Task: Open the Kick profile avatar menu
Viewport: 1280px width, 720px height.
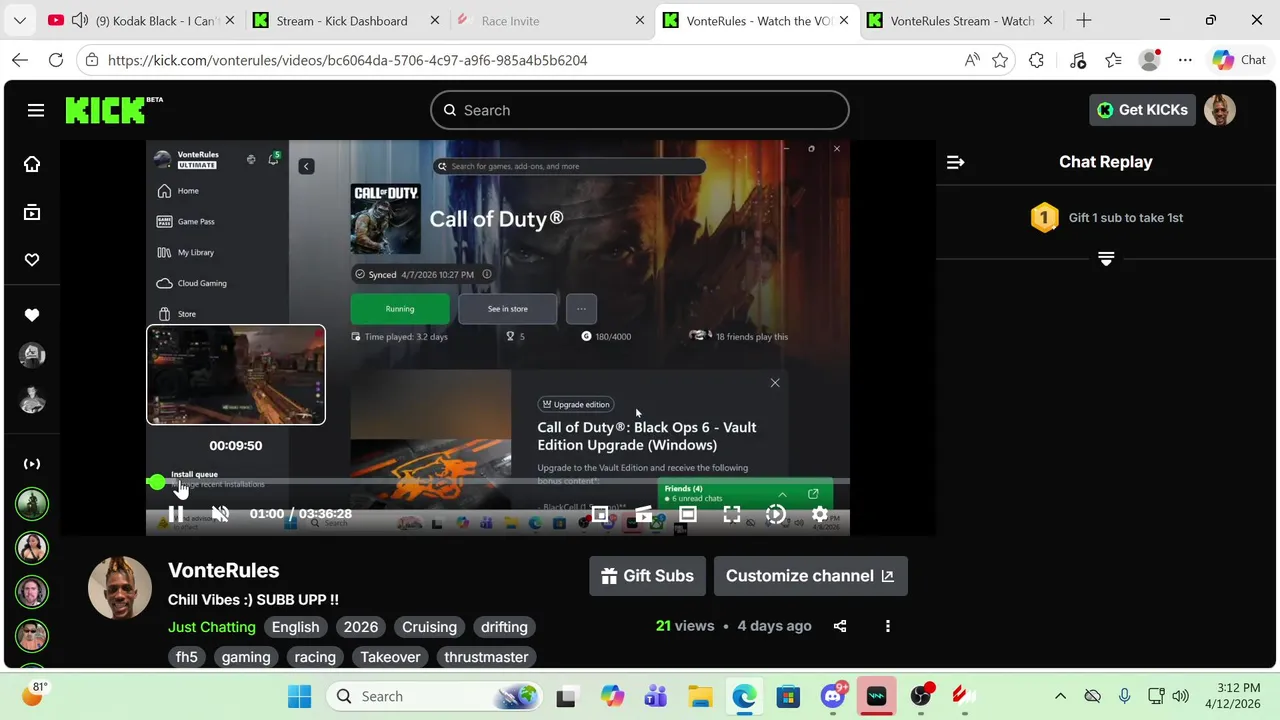Action: (1220, 110)
